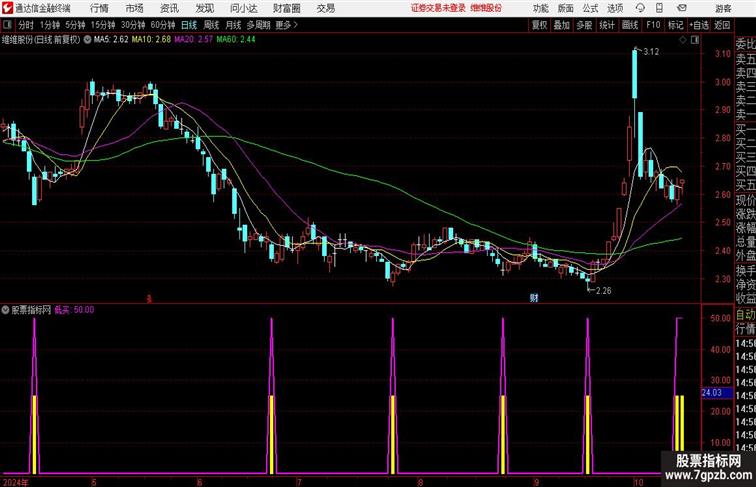Switch to 1分钟 period
The image size is (756, 487).
coord(50,25)
